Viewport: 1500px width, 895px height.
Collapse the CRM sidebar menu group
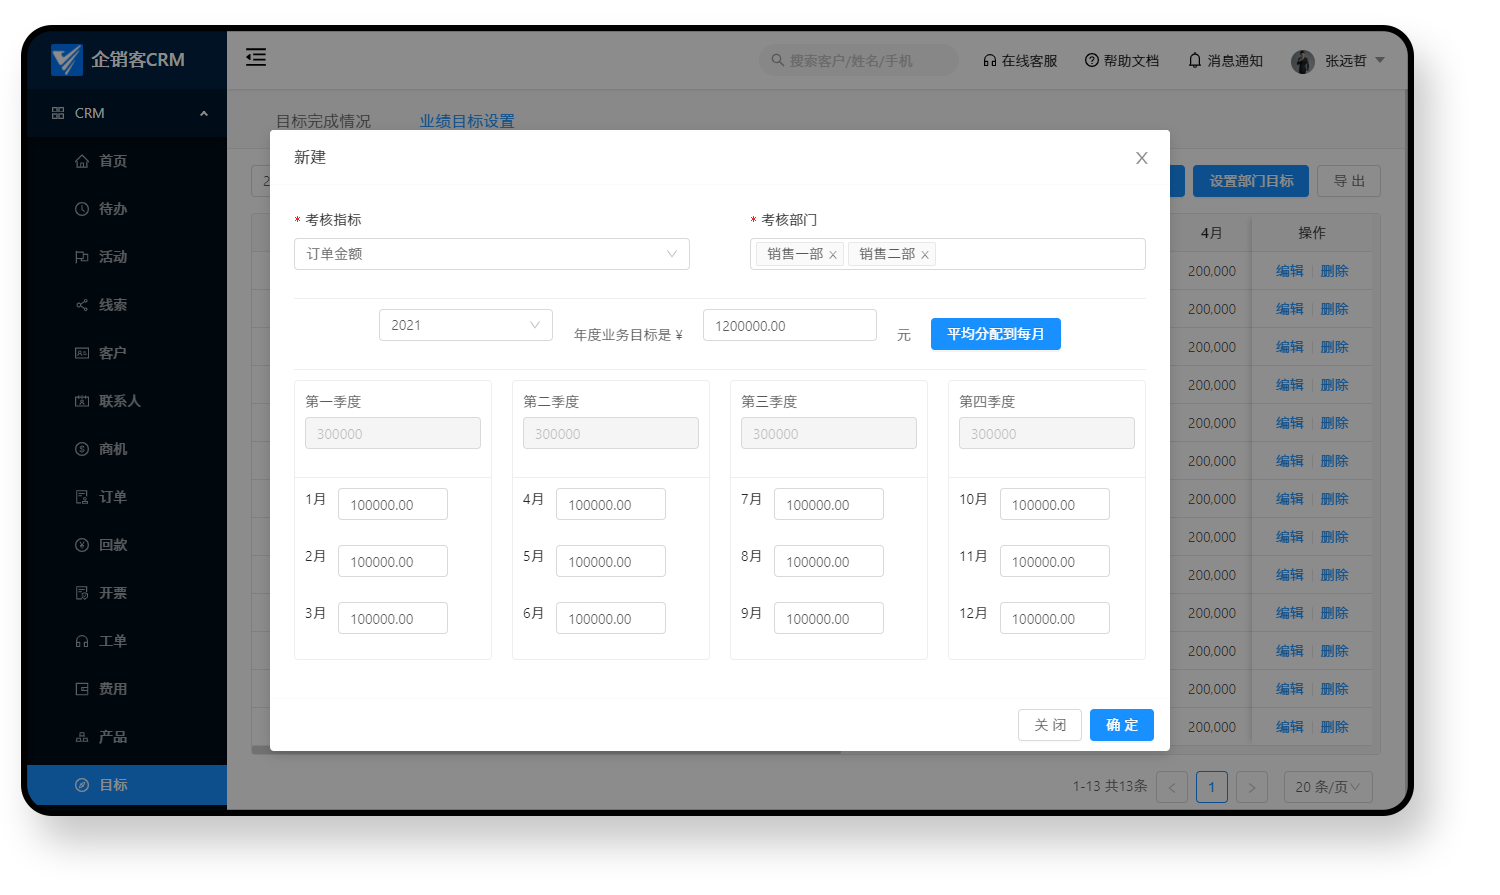click(204, 113)
